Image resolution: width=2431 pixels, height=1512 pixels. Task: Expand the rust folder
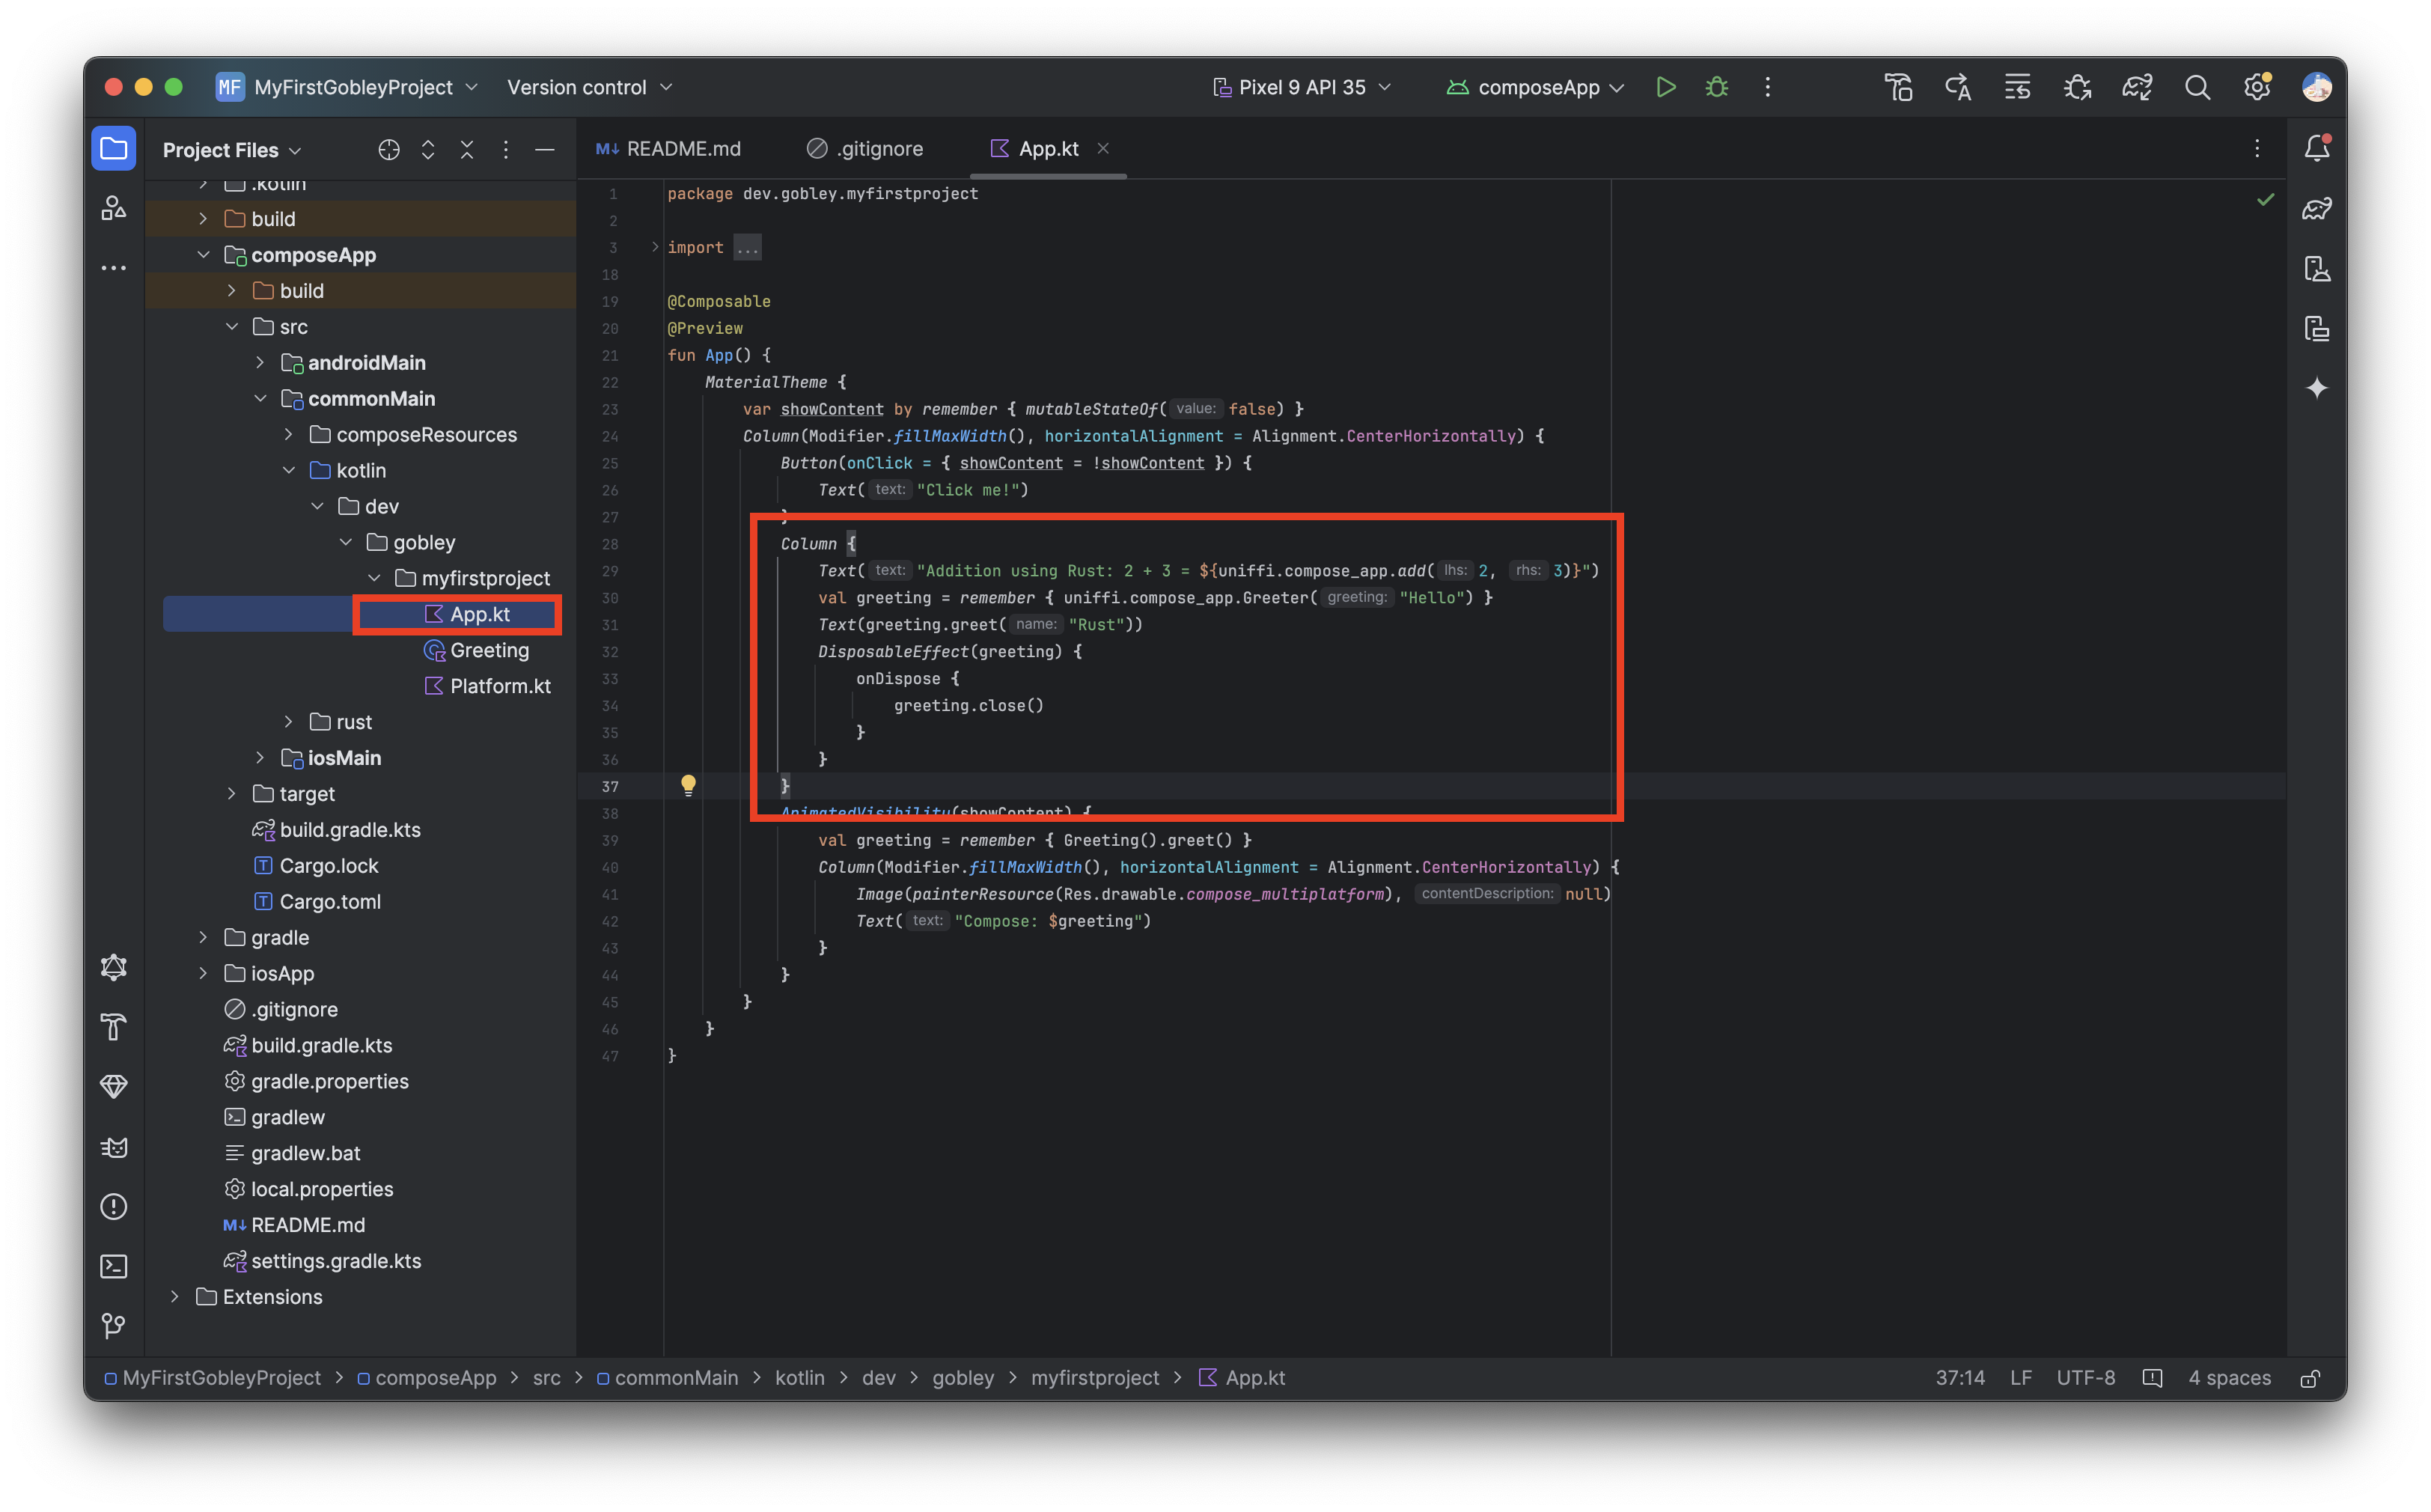tap(289, 722)
